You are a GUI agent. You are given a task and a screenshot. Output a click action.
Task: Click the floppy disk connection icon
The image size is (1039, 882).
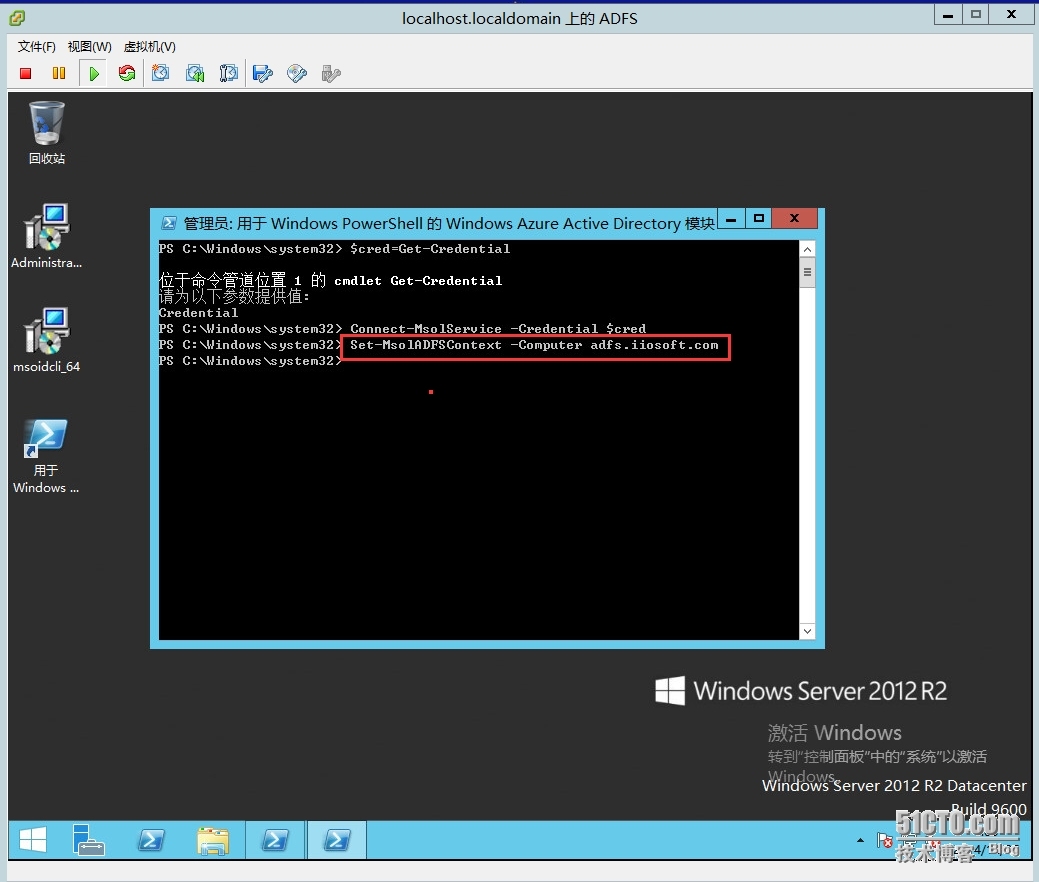pos(263,73)
